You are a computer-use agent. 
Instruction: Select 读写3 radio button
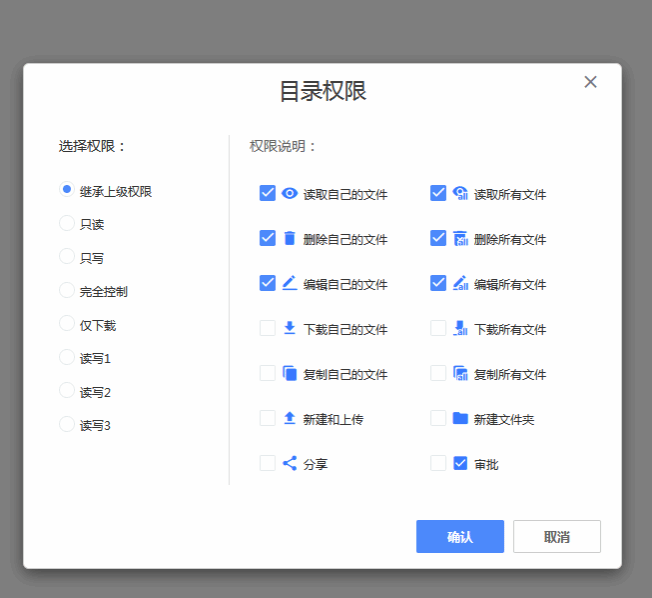67,424
